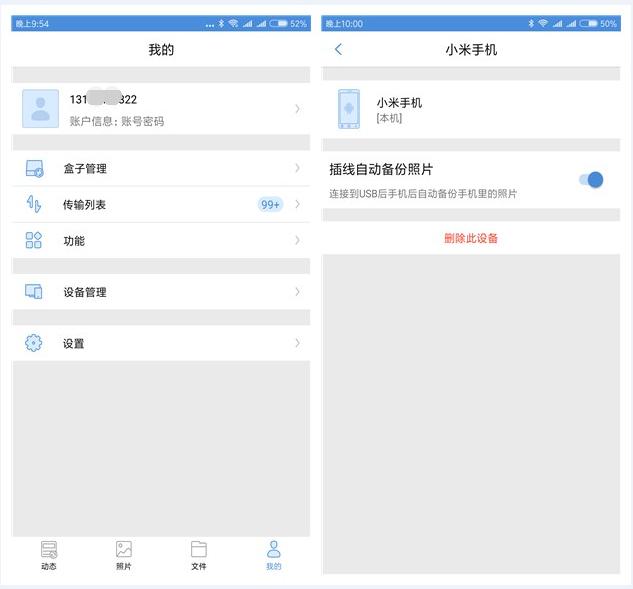This screenshot has width=633, height=589.
Task: Tap 插线自动备份照片 heading
Action: (381, 169)
